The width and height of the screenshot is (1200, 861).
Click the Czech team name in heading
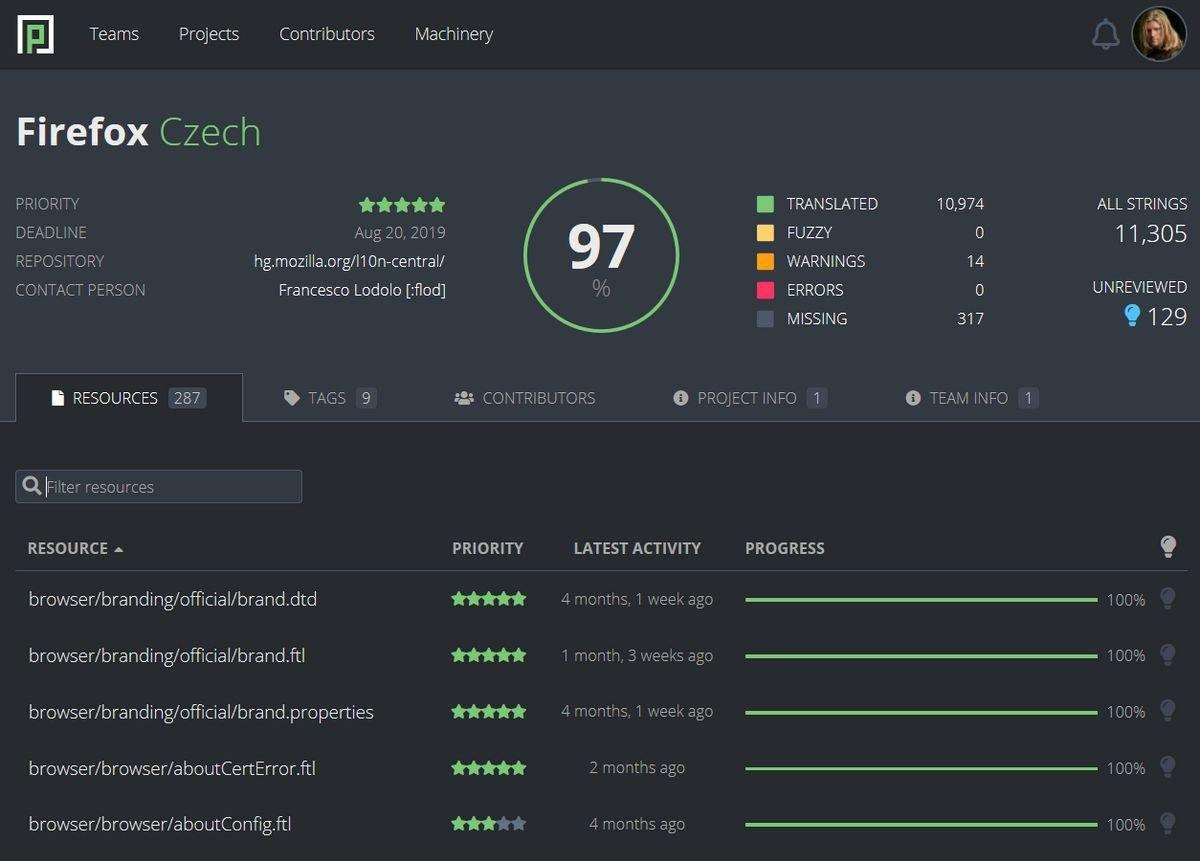(x=210, y=132)
